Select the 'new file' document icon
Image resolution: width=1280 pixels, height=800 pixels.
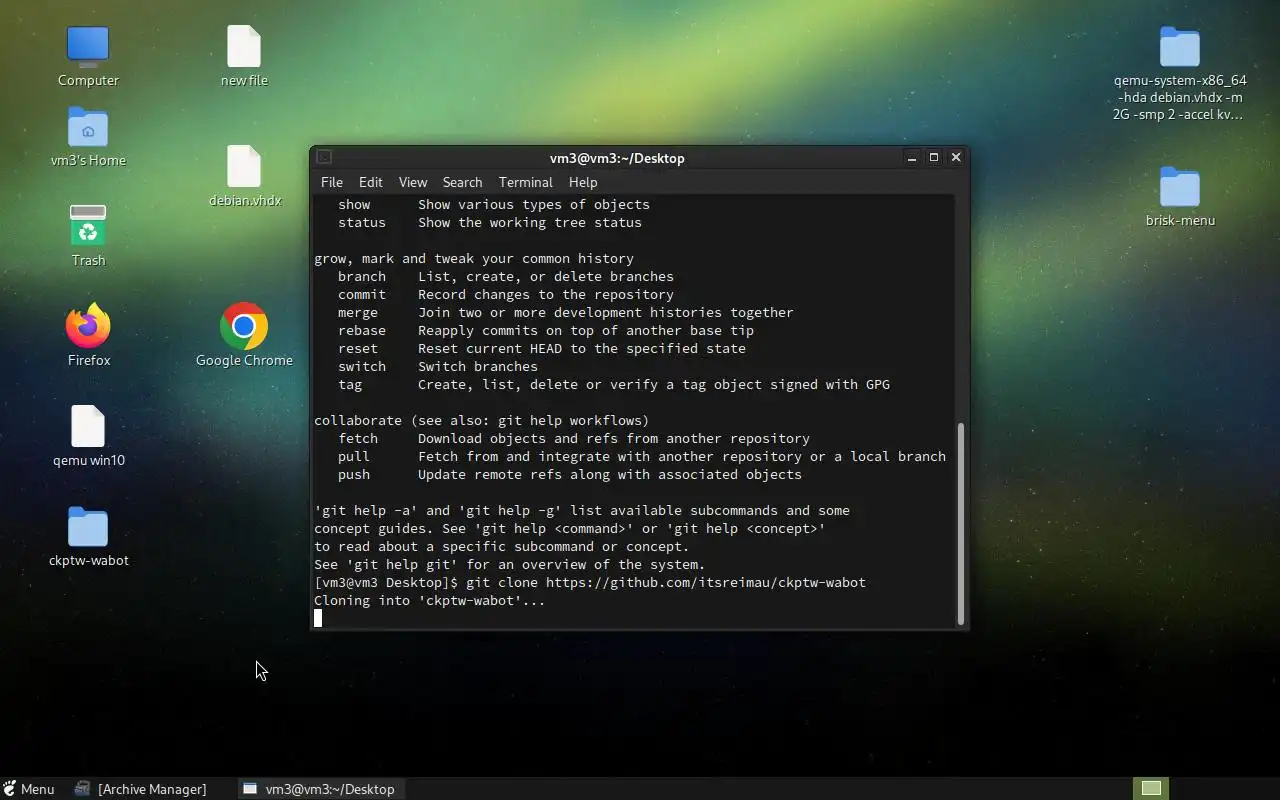click(x=244, y=46)
